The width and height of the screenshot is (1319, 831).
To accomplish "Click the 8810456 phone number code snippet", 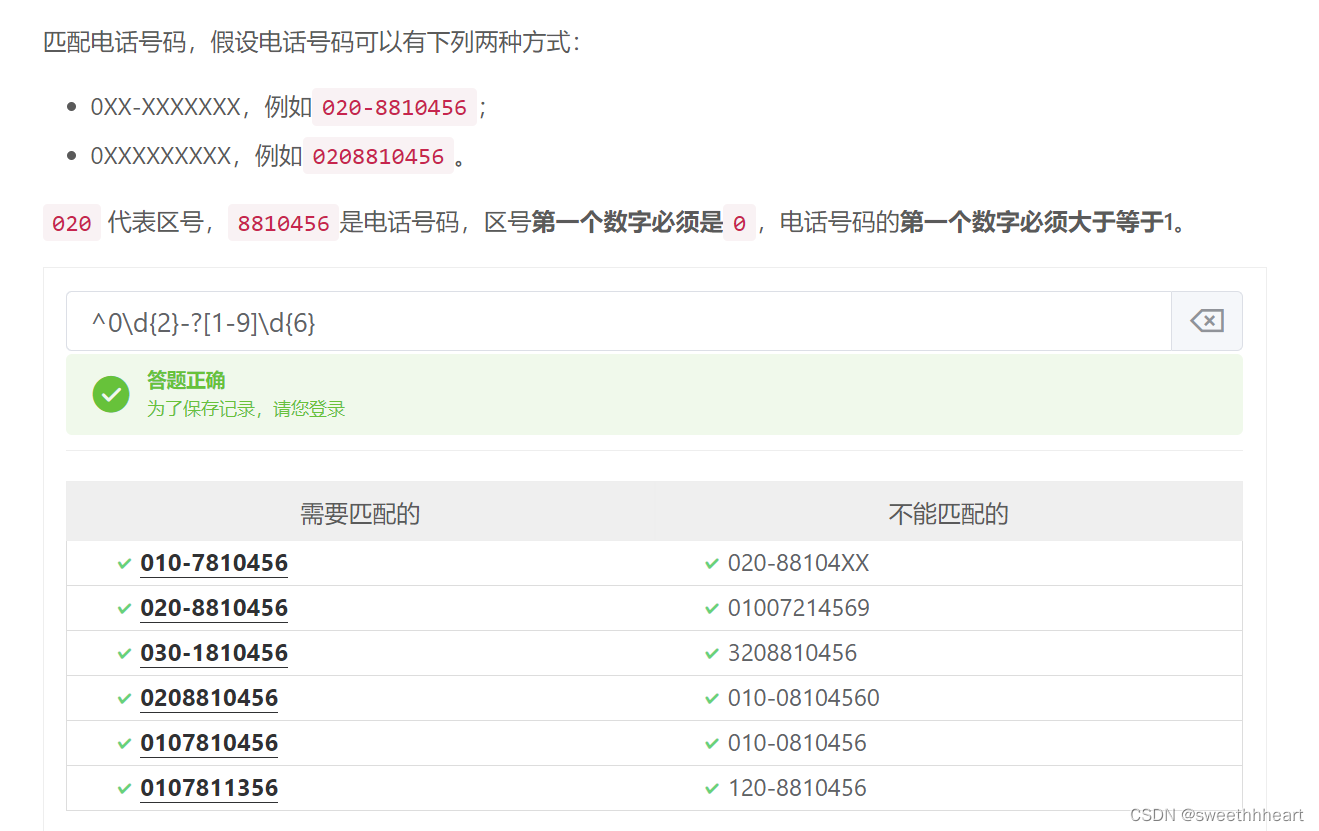I will coord(284,223).
